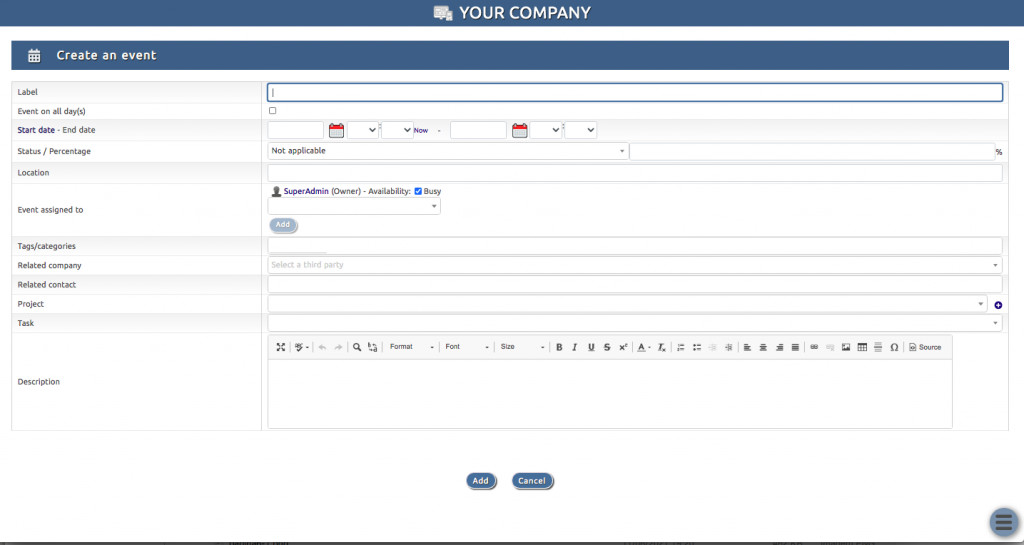Decrease indent in the description editor
Screen dimensions: 1024x545
click(x=712, y=347)
